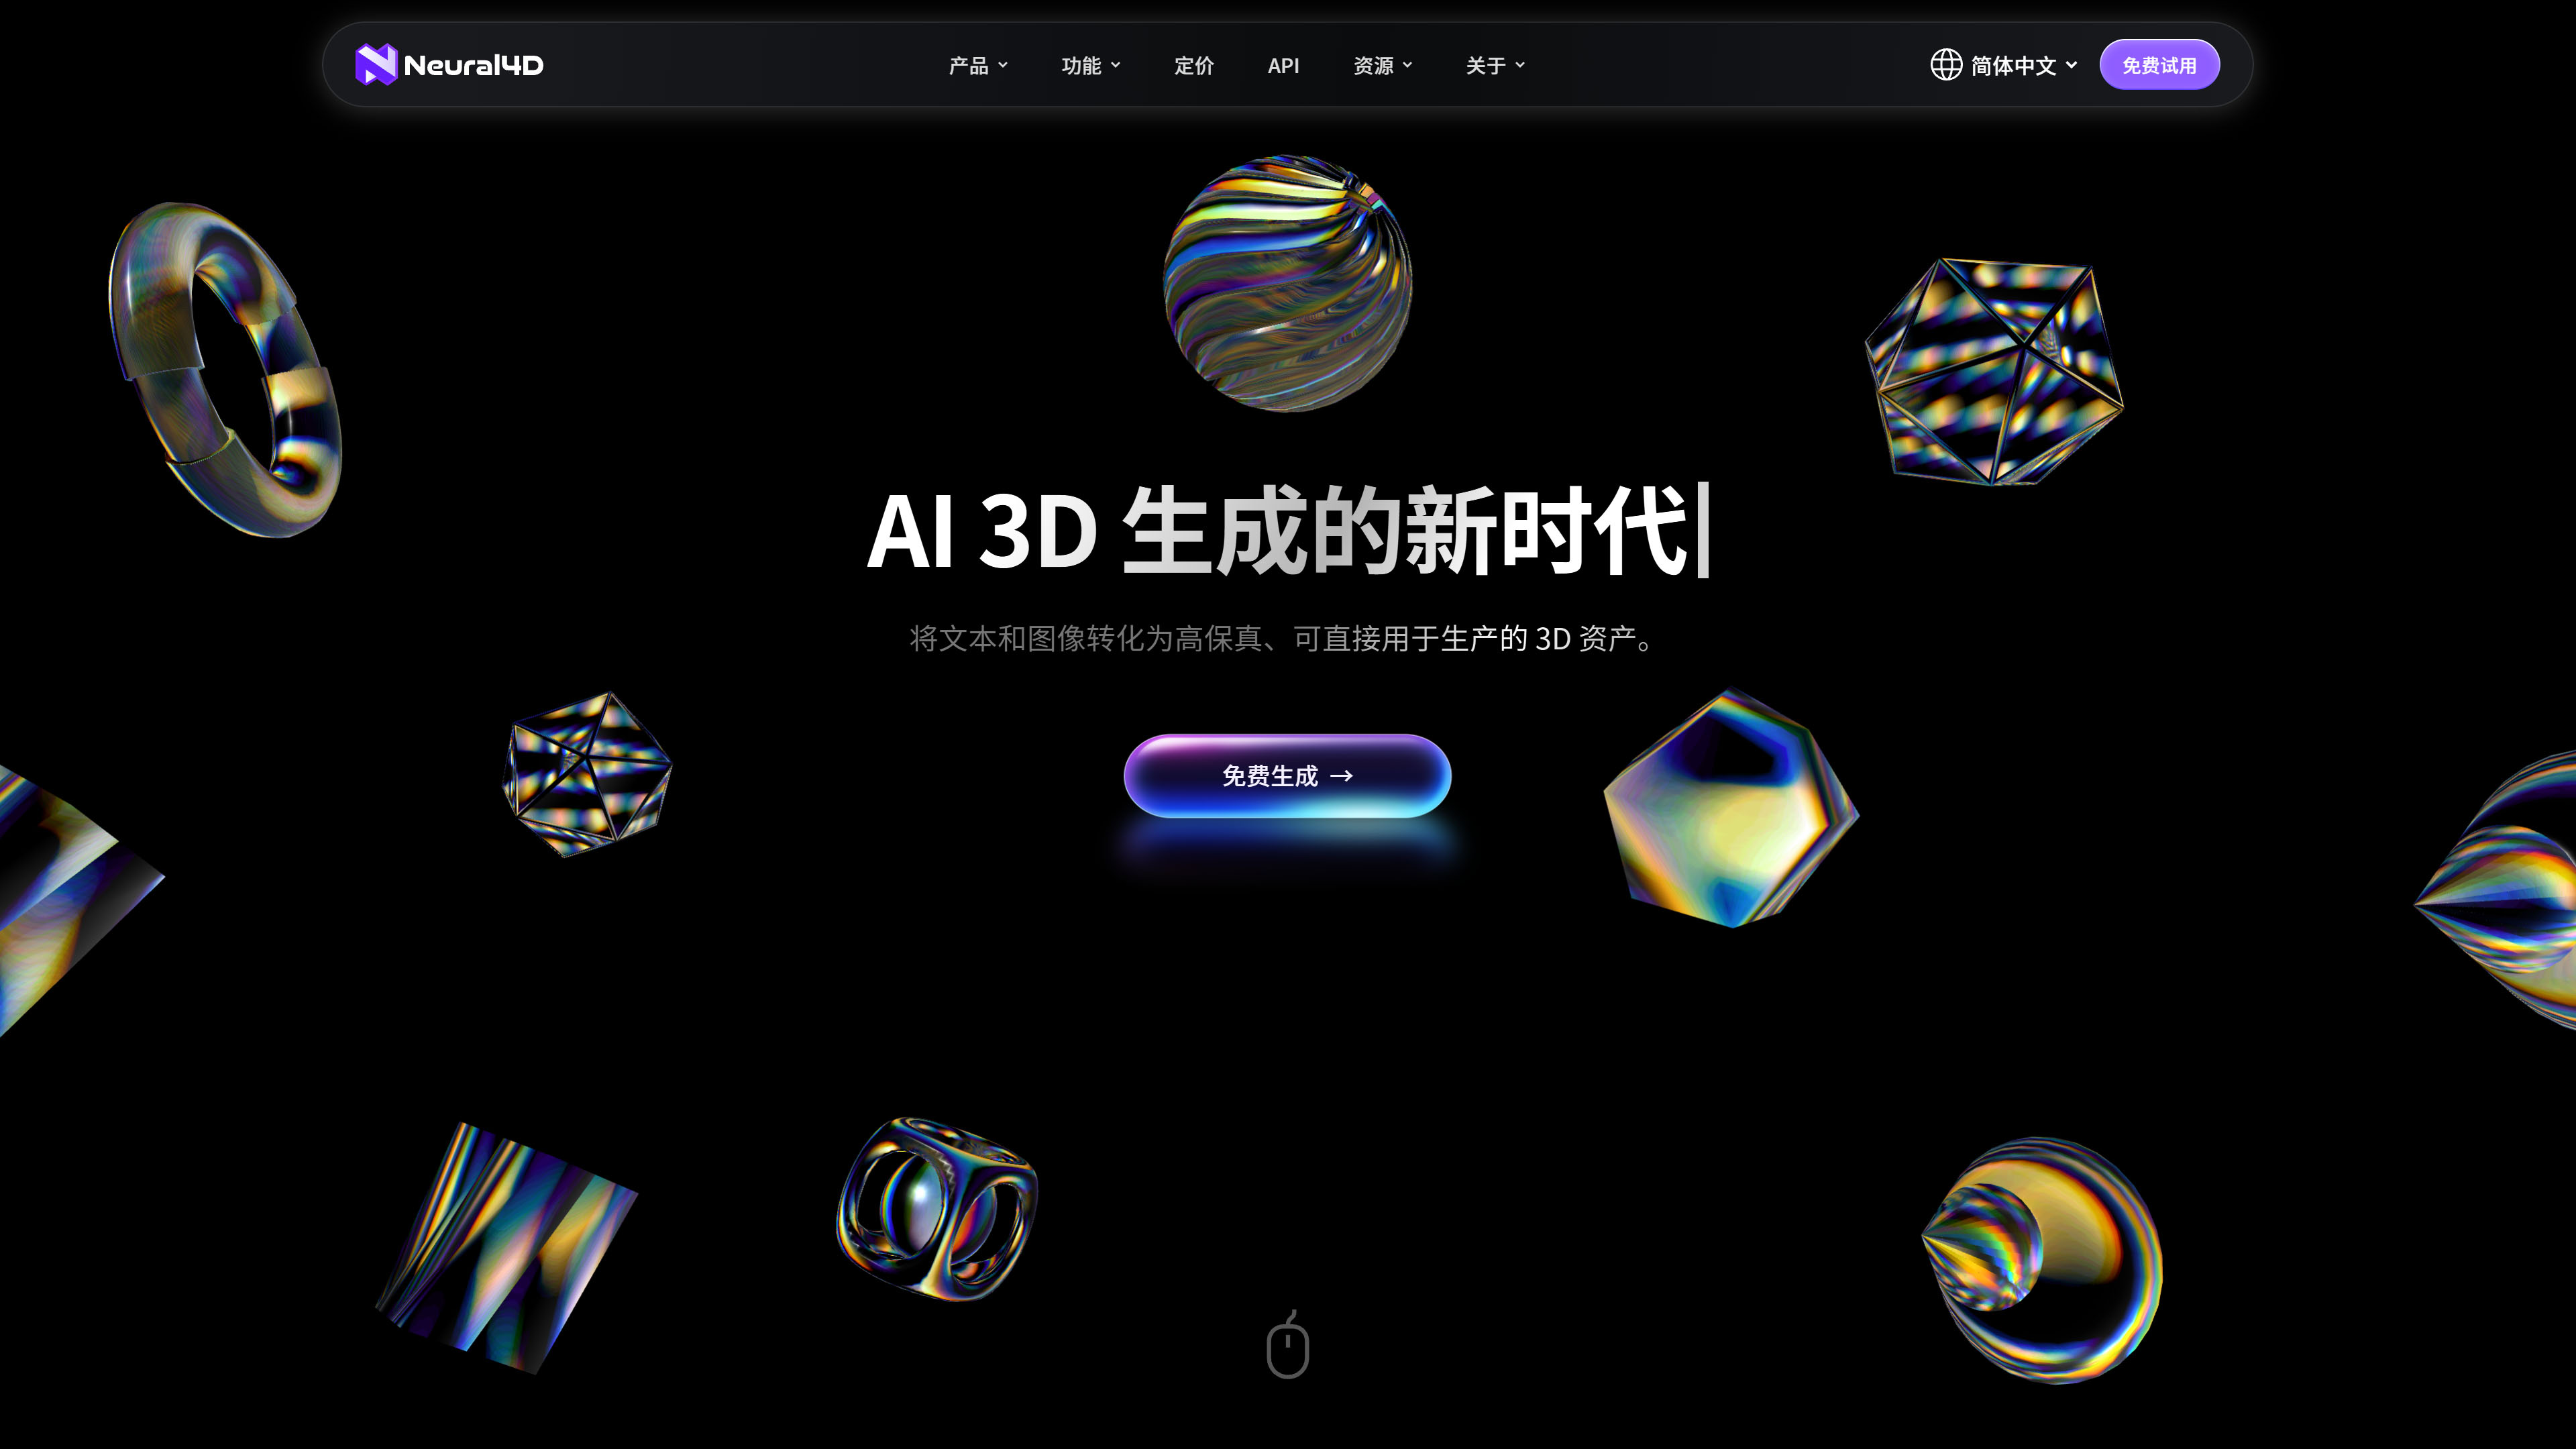This screenshot has width=2576, height=1449.
Task: Click the globe language icon
Action: pyautogui.click(x=1946, y=65)
